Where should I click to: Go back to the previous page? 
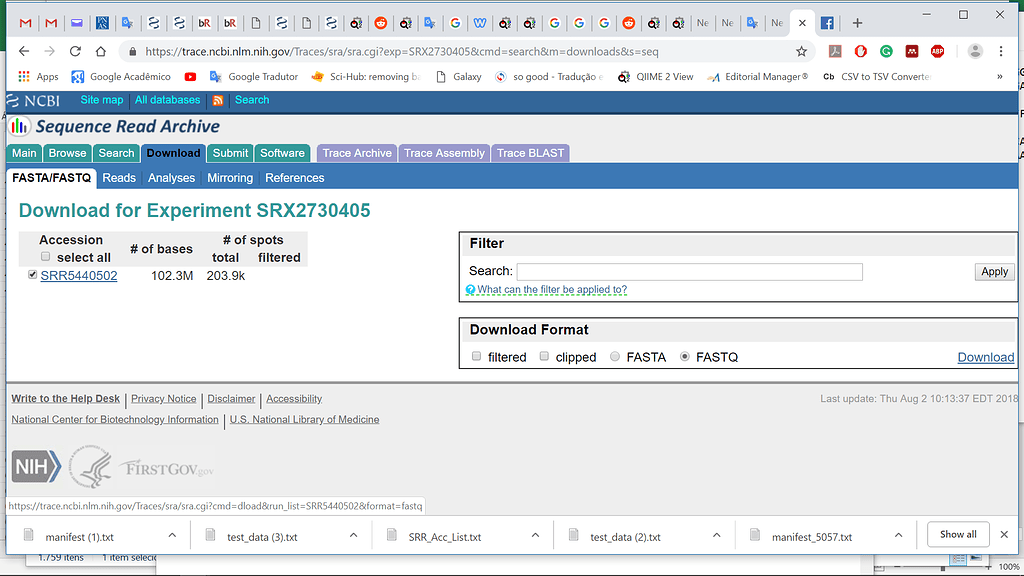(24, 52)
